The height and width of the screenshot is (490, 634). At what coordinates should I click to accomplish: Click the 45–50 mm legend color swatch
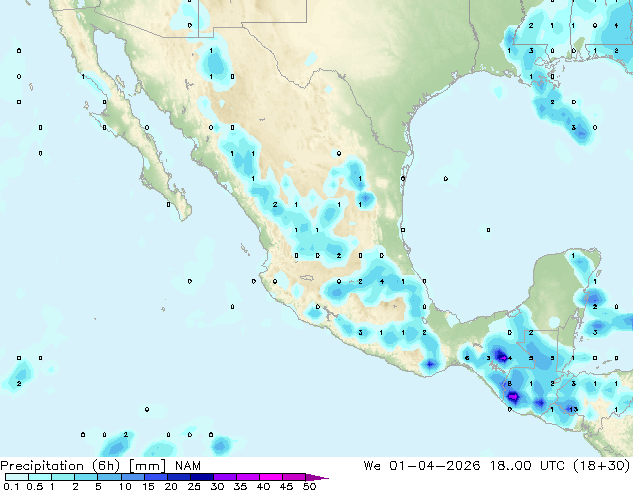(x=294, y=477)
